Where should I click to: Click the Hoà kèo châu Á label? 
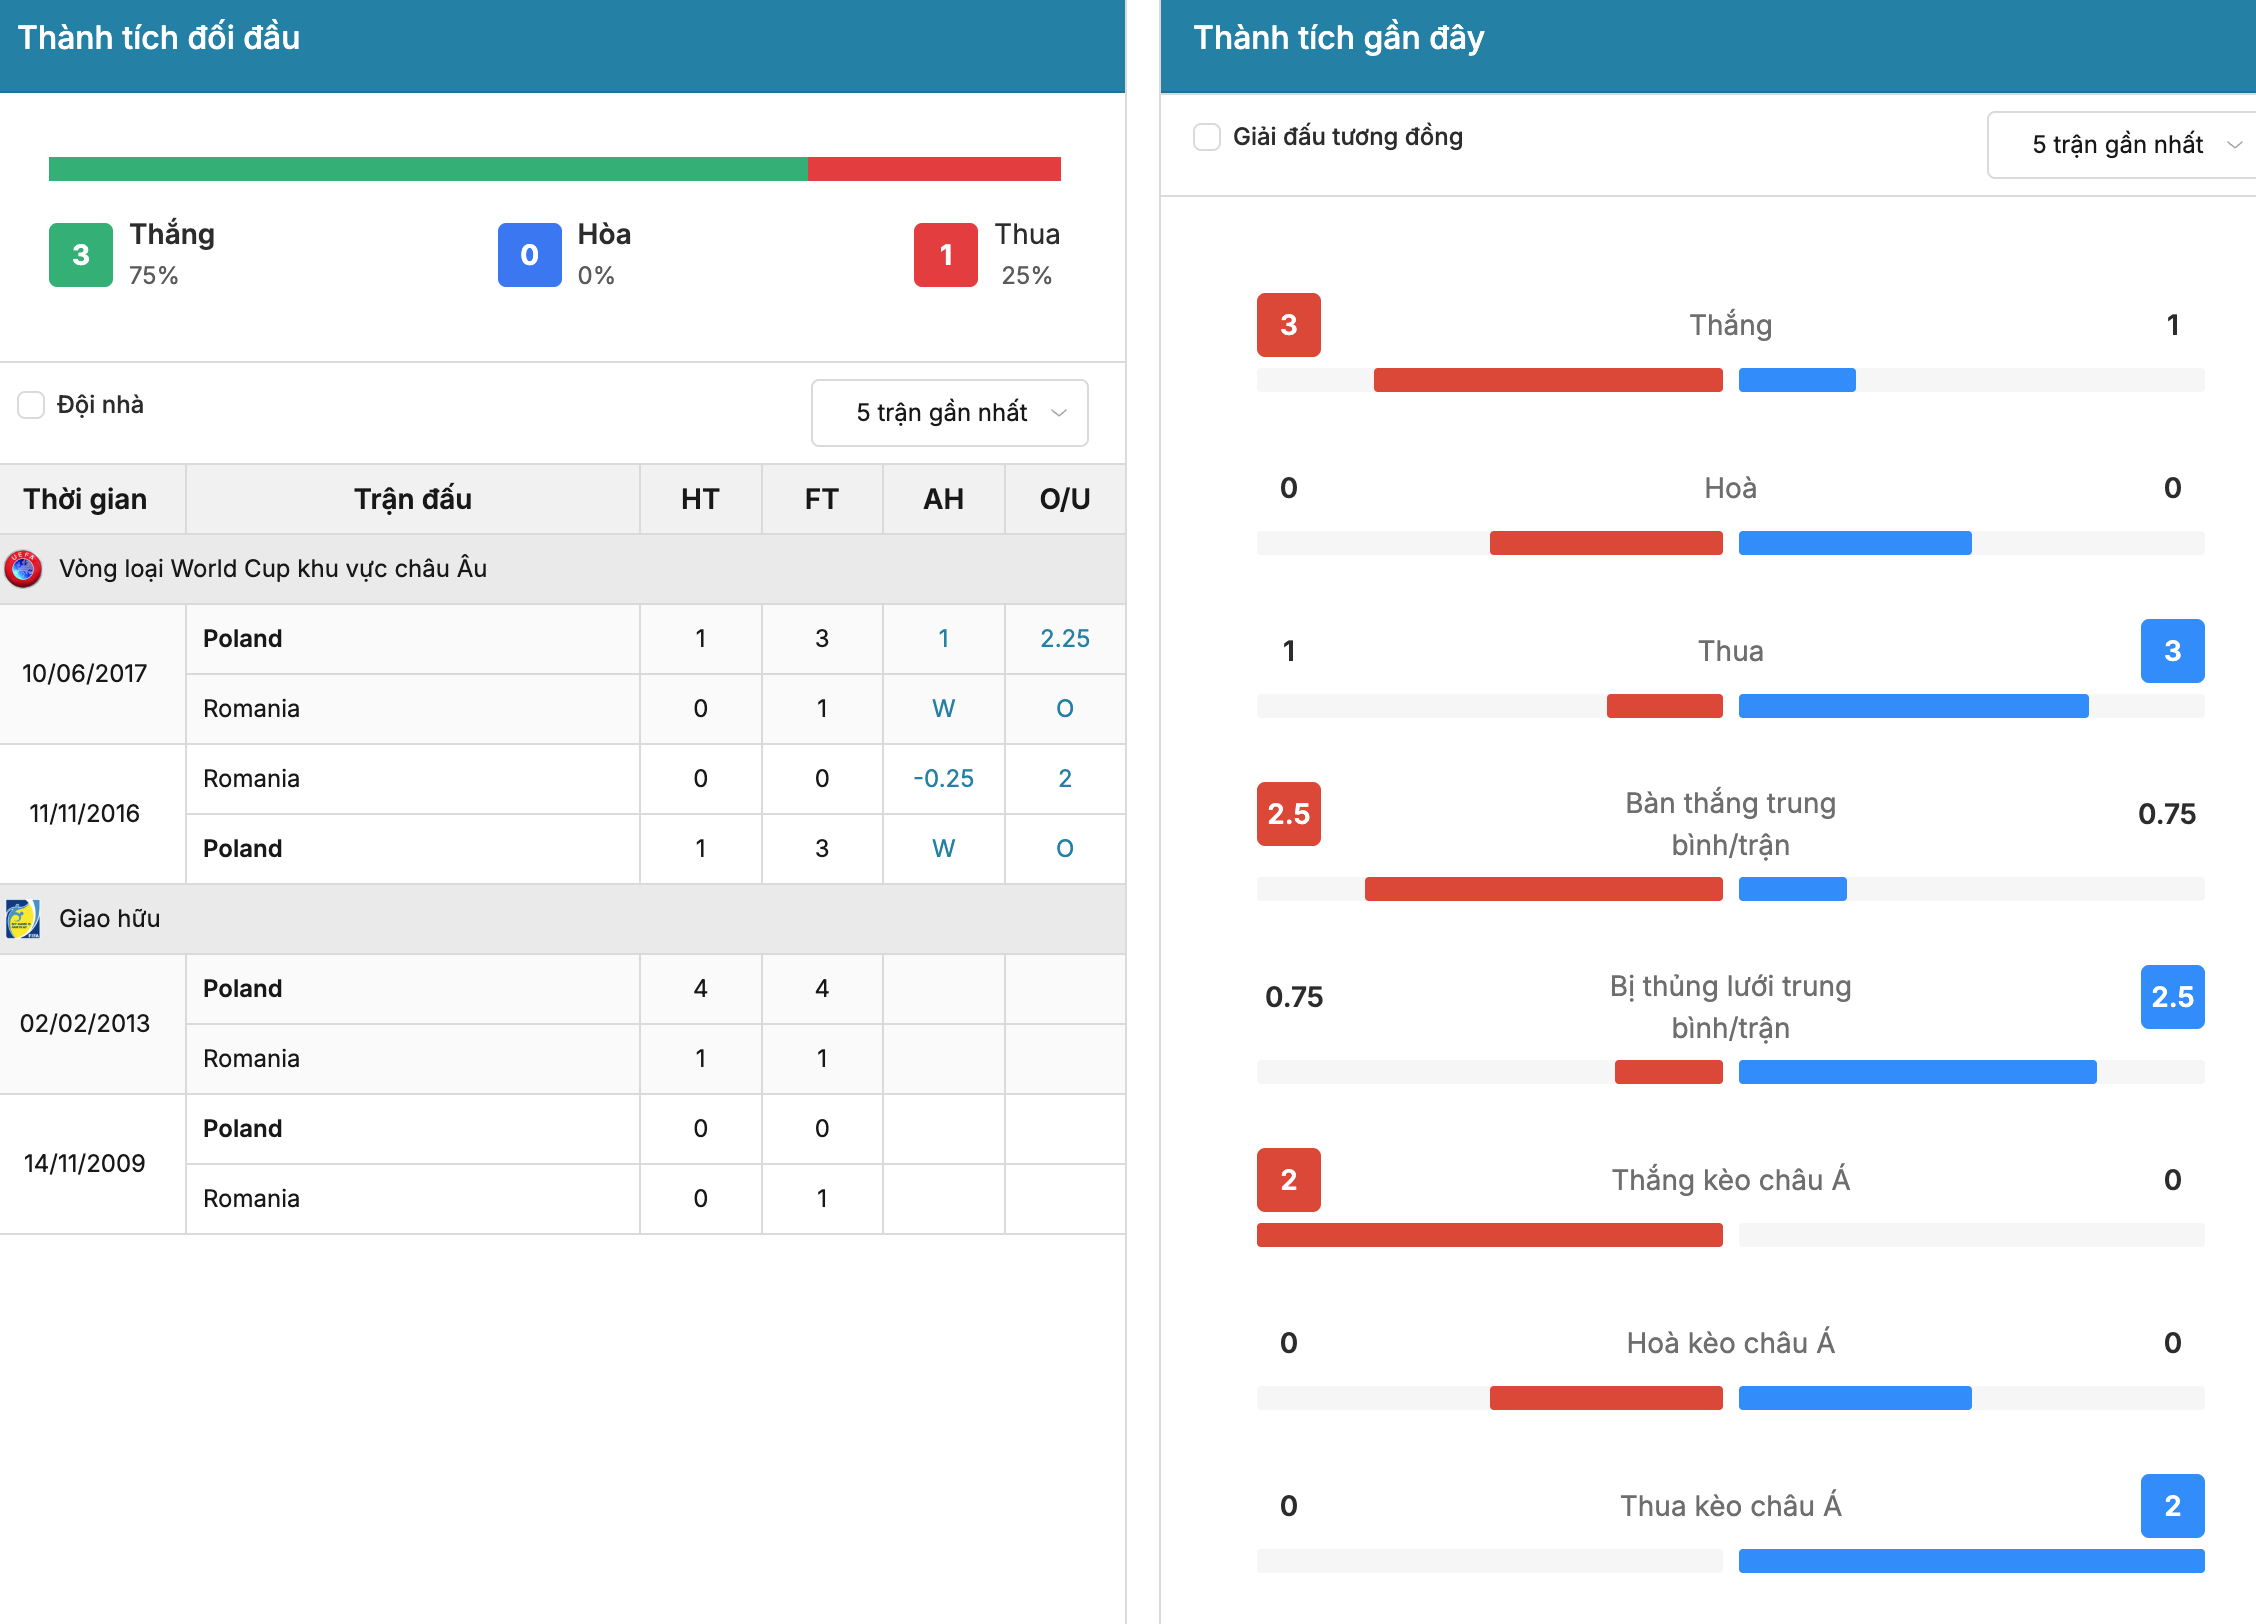(1731, 1343)
